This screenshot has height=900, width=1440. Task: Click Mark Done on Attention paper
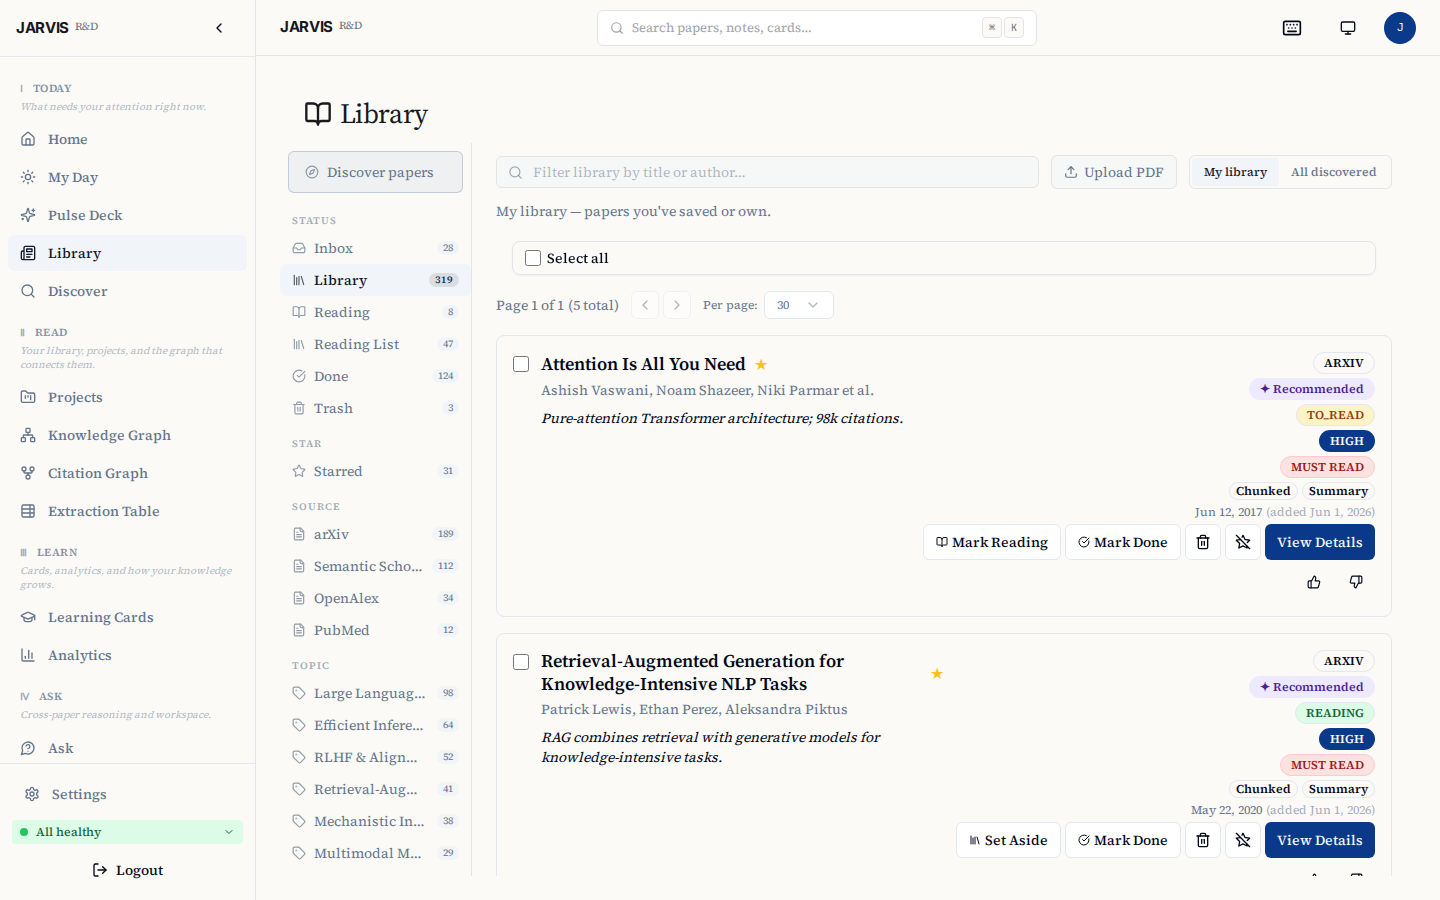pyautogui.click(x=1123, y=542)
